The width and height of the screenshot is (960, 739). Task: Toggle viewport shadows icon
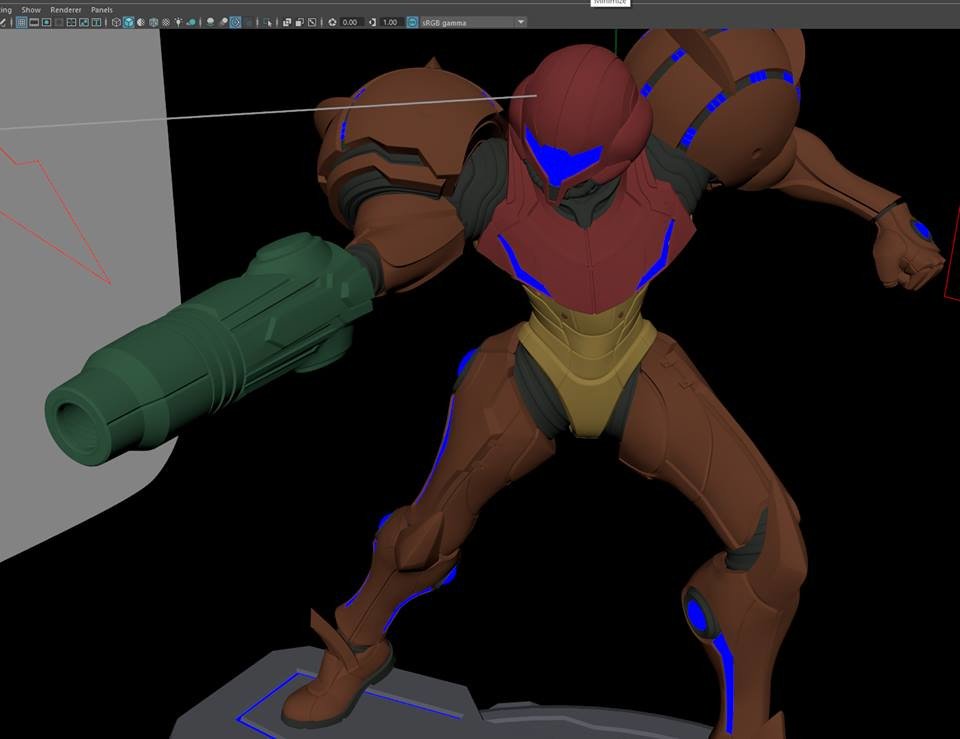point(191,22)
